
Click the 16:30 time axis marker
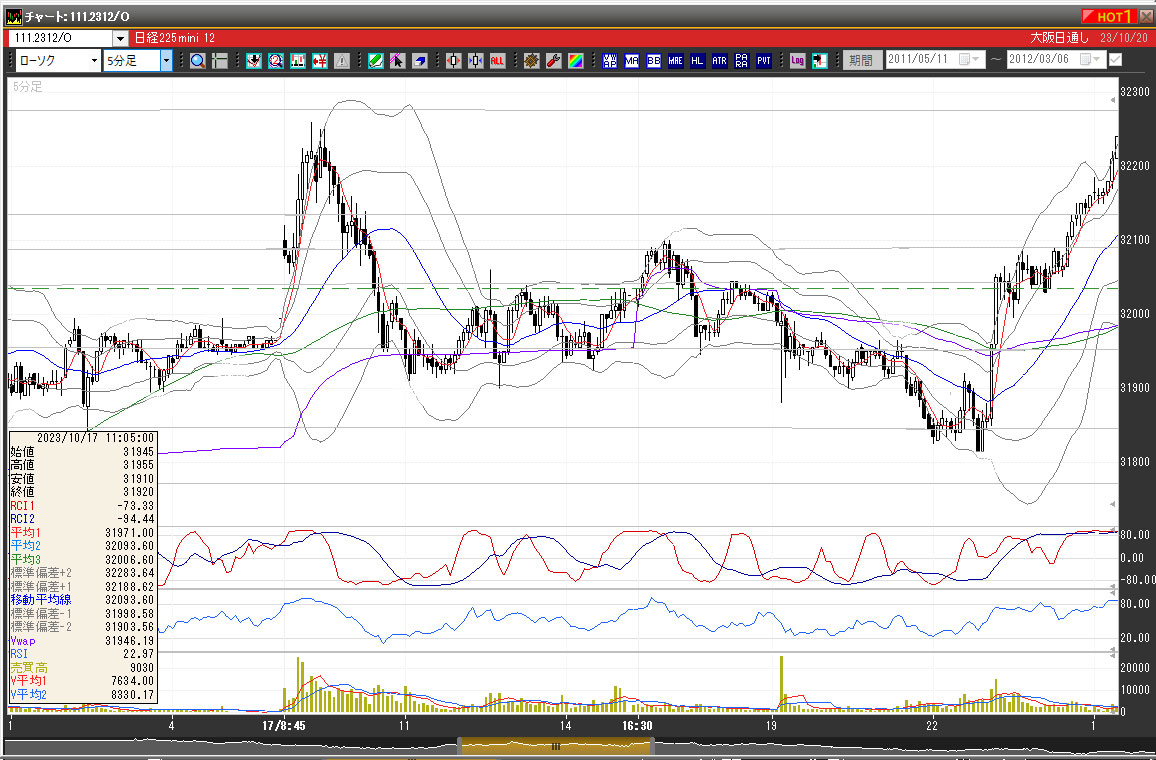pos(637,726)
